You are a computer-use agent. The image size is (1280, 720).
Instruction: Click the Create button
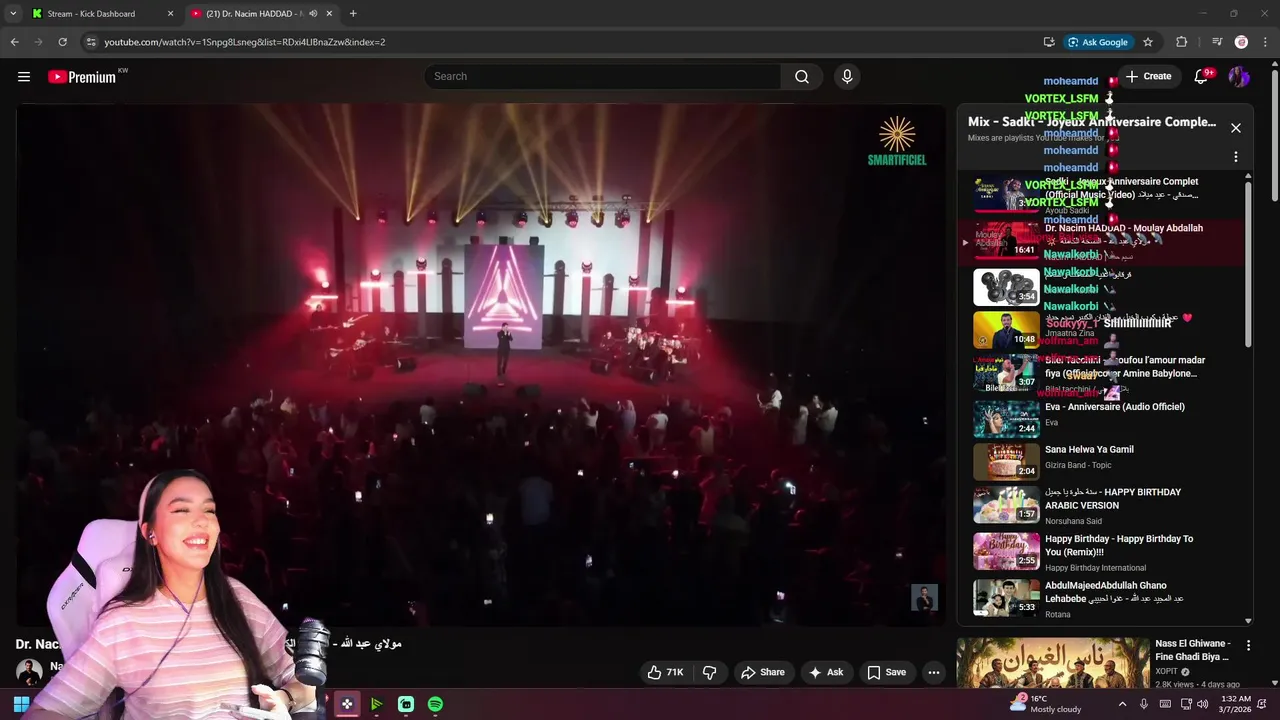click(x=1148, y=76)
